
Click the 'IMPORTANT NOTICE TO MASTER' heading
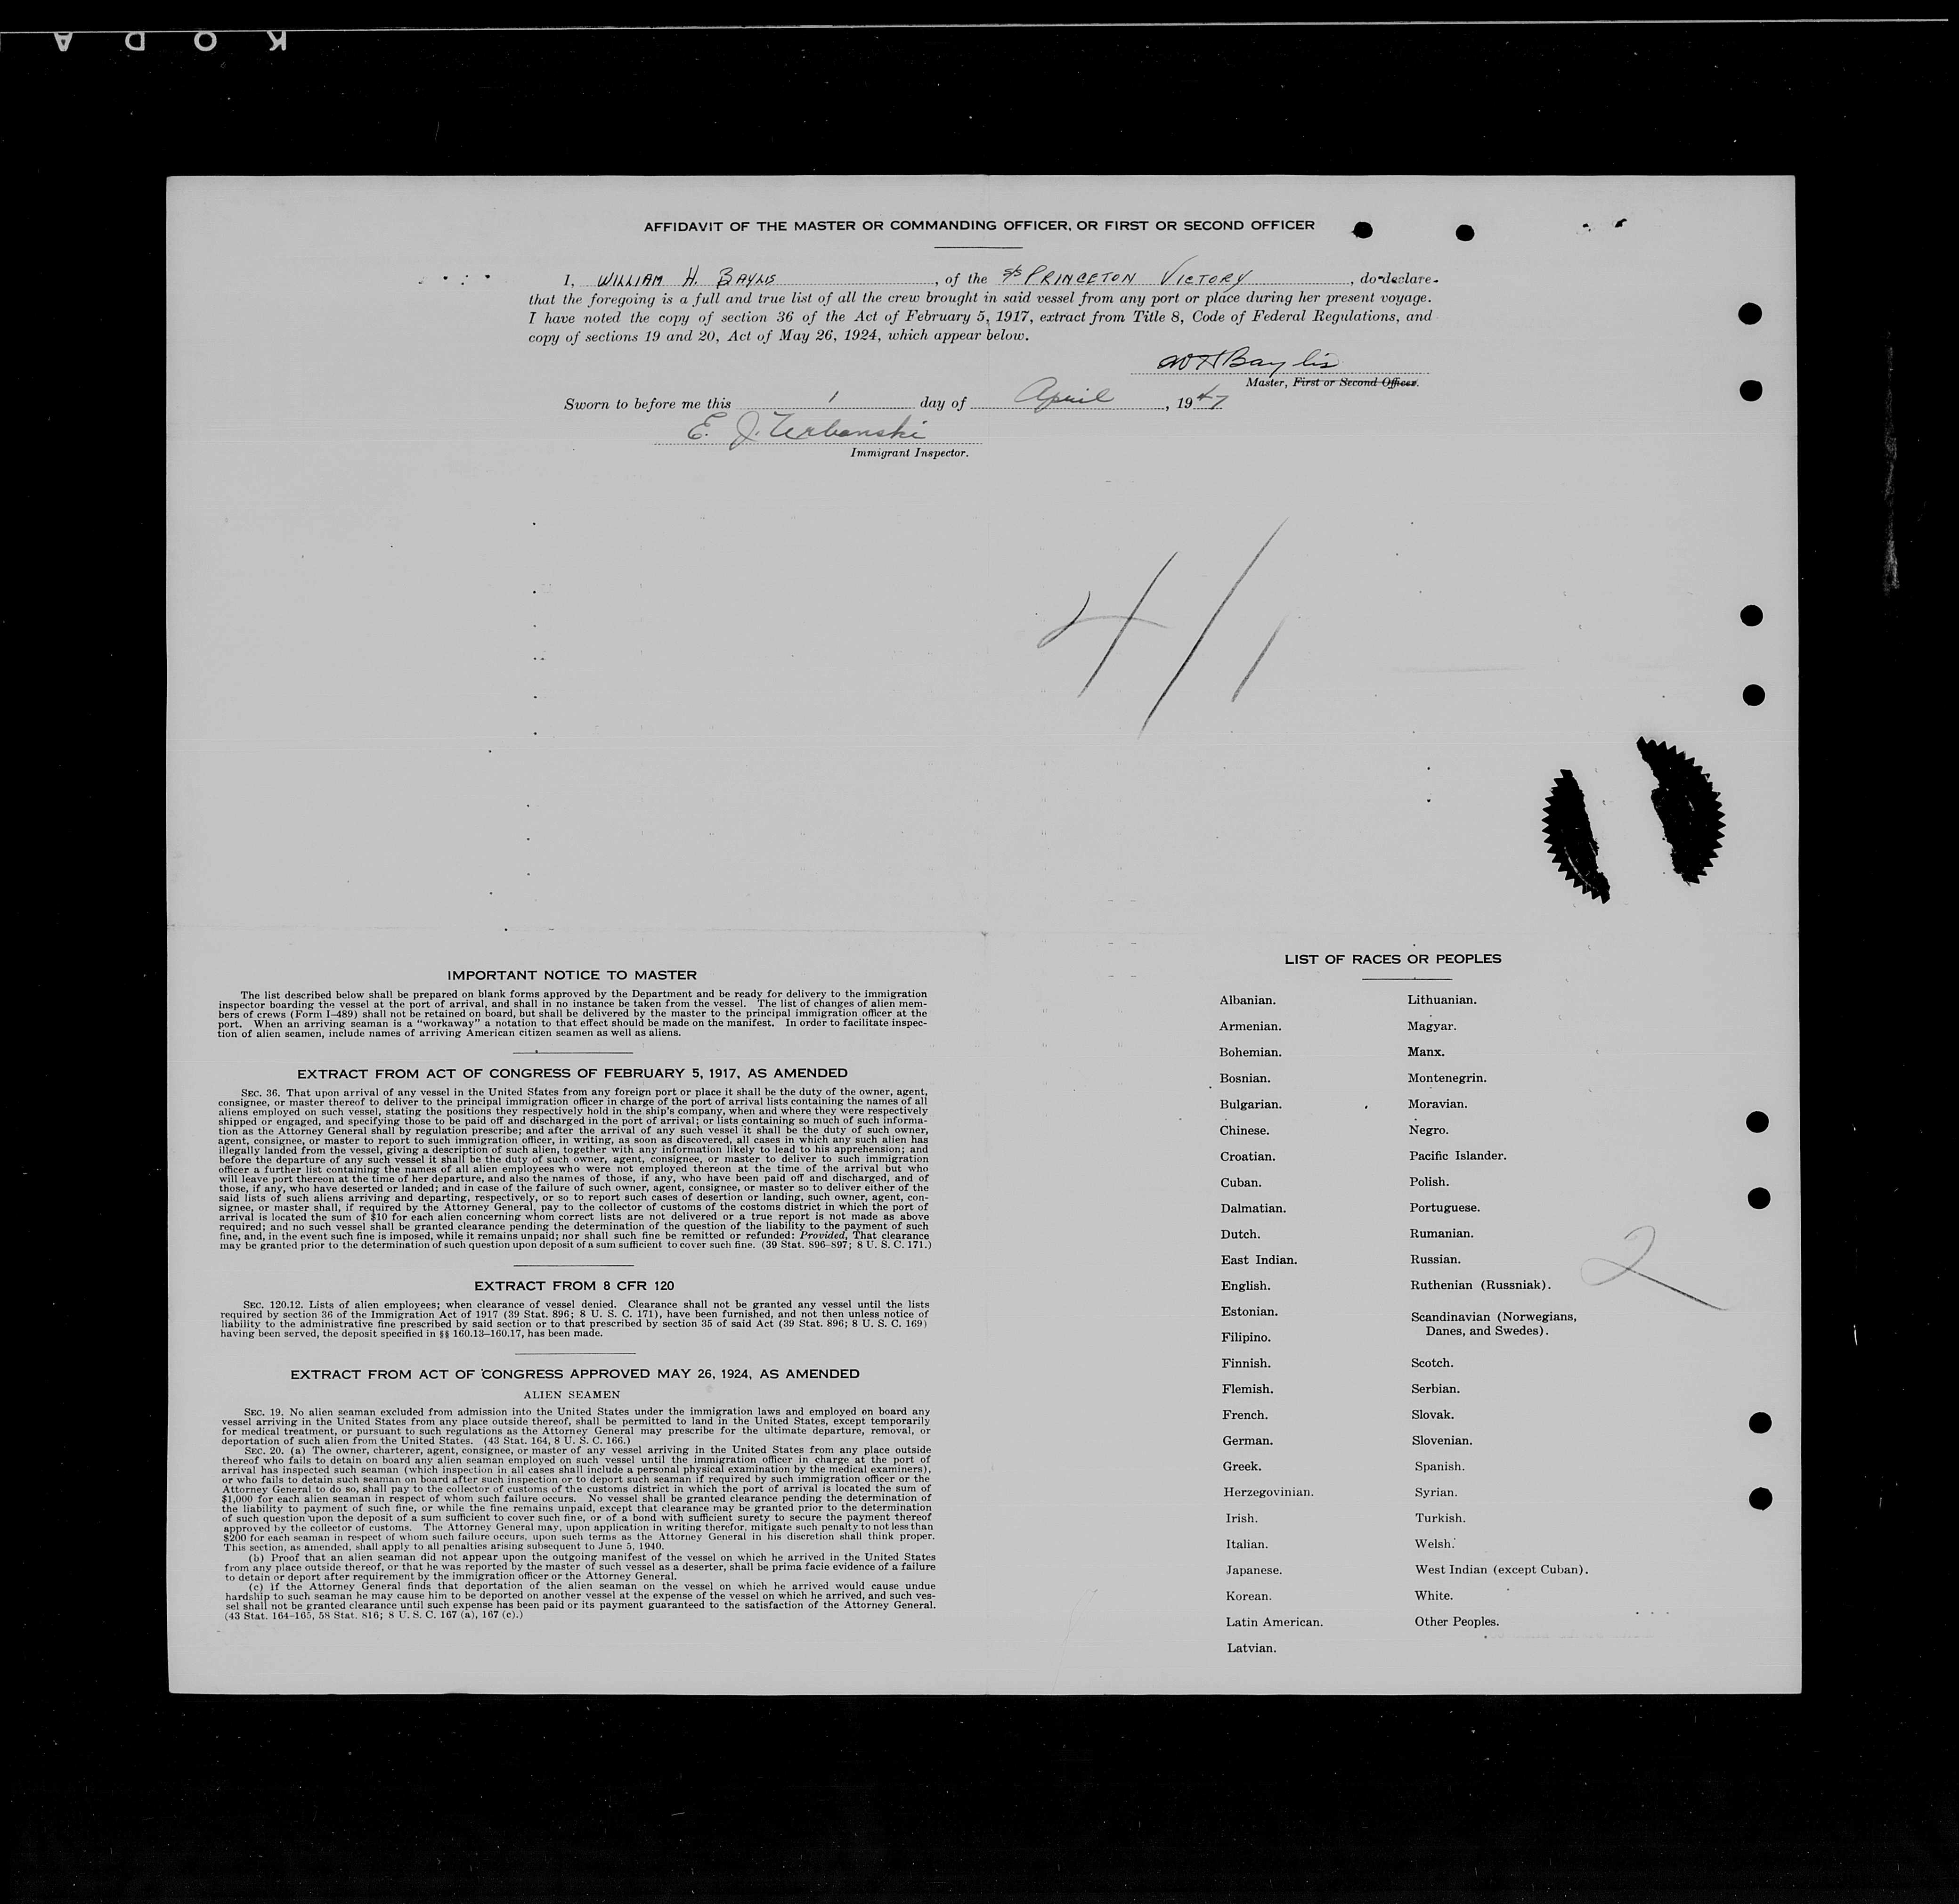tap(572, 975)
